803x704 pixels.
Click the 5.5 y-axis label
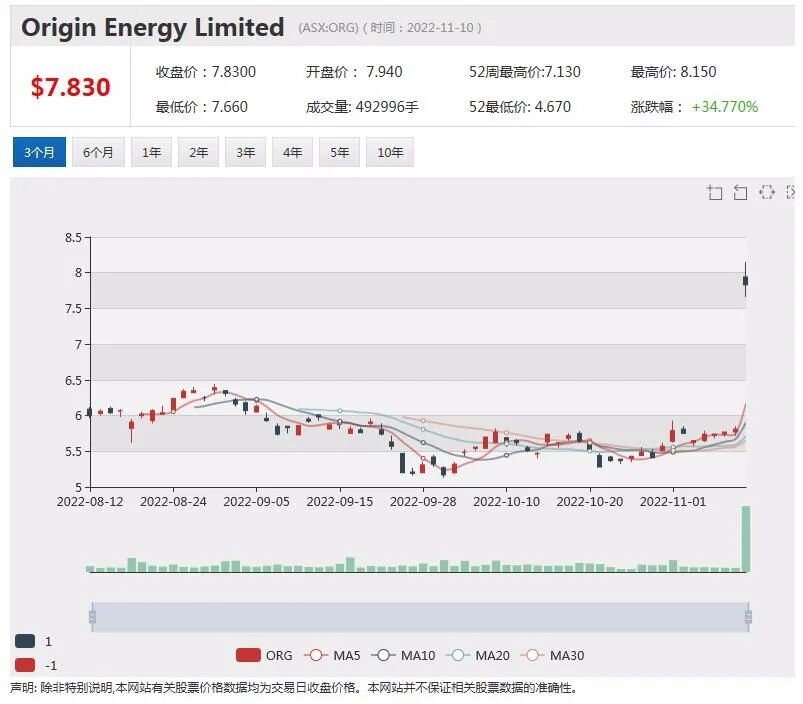pyautogui.click(x=73, y=452)
